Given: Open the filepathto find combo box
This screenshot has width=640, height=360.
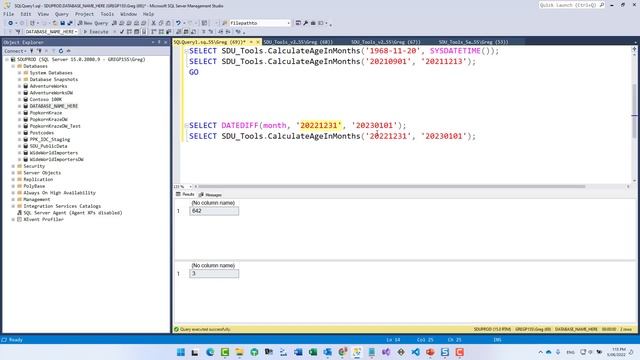Looking at the screenshot, I should 260,23.
